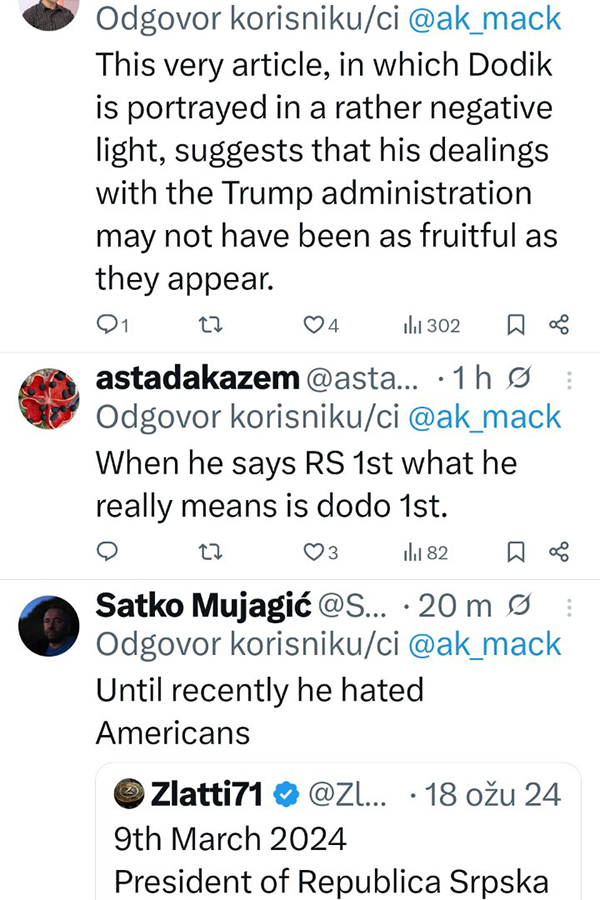View analytics showing 82 views
Image resolution: width=600 pixels, height=900 pixels.
pyautogui.click(x=426, y=552)
